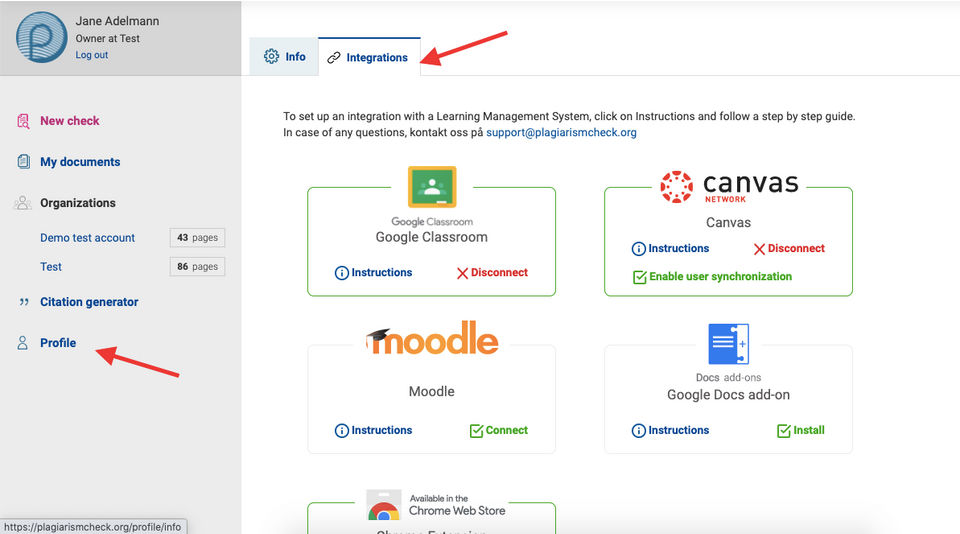The image size is (960, 534).
Task: Click the Info tab gear icon
Action: 271,56
